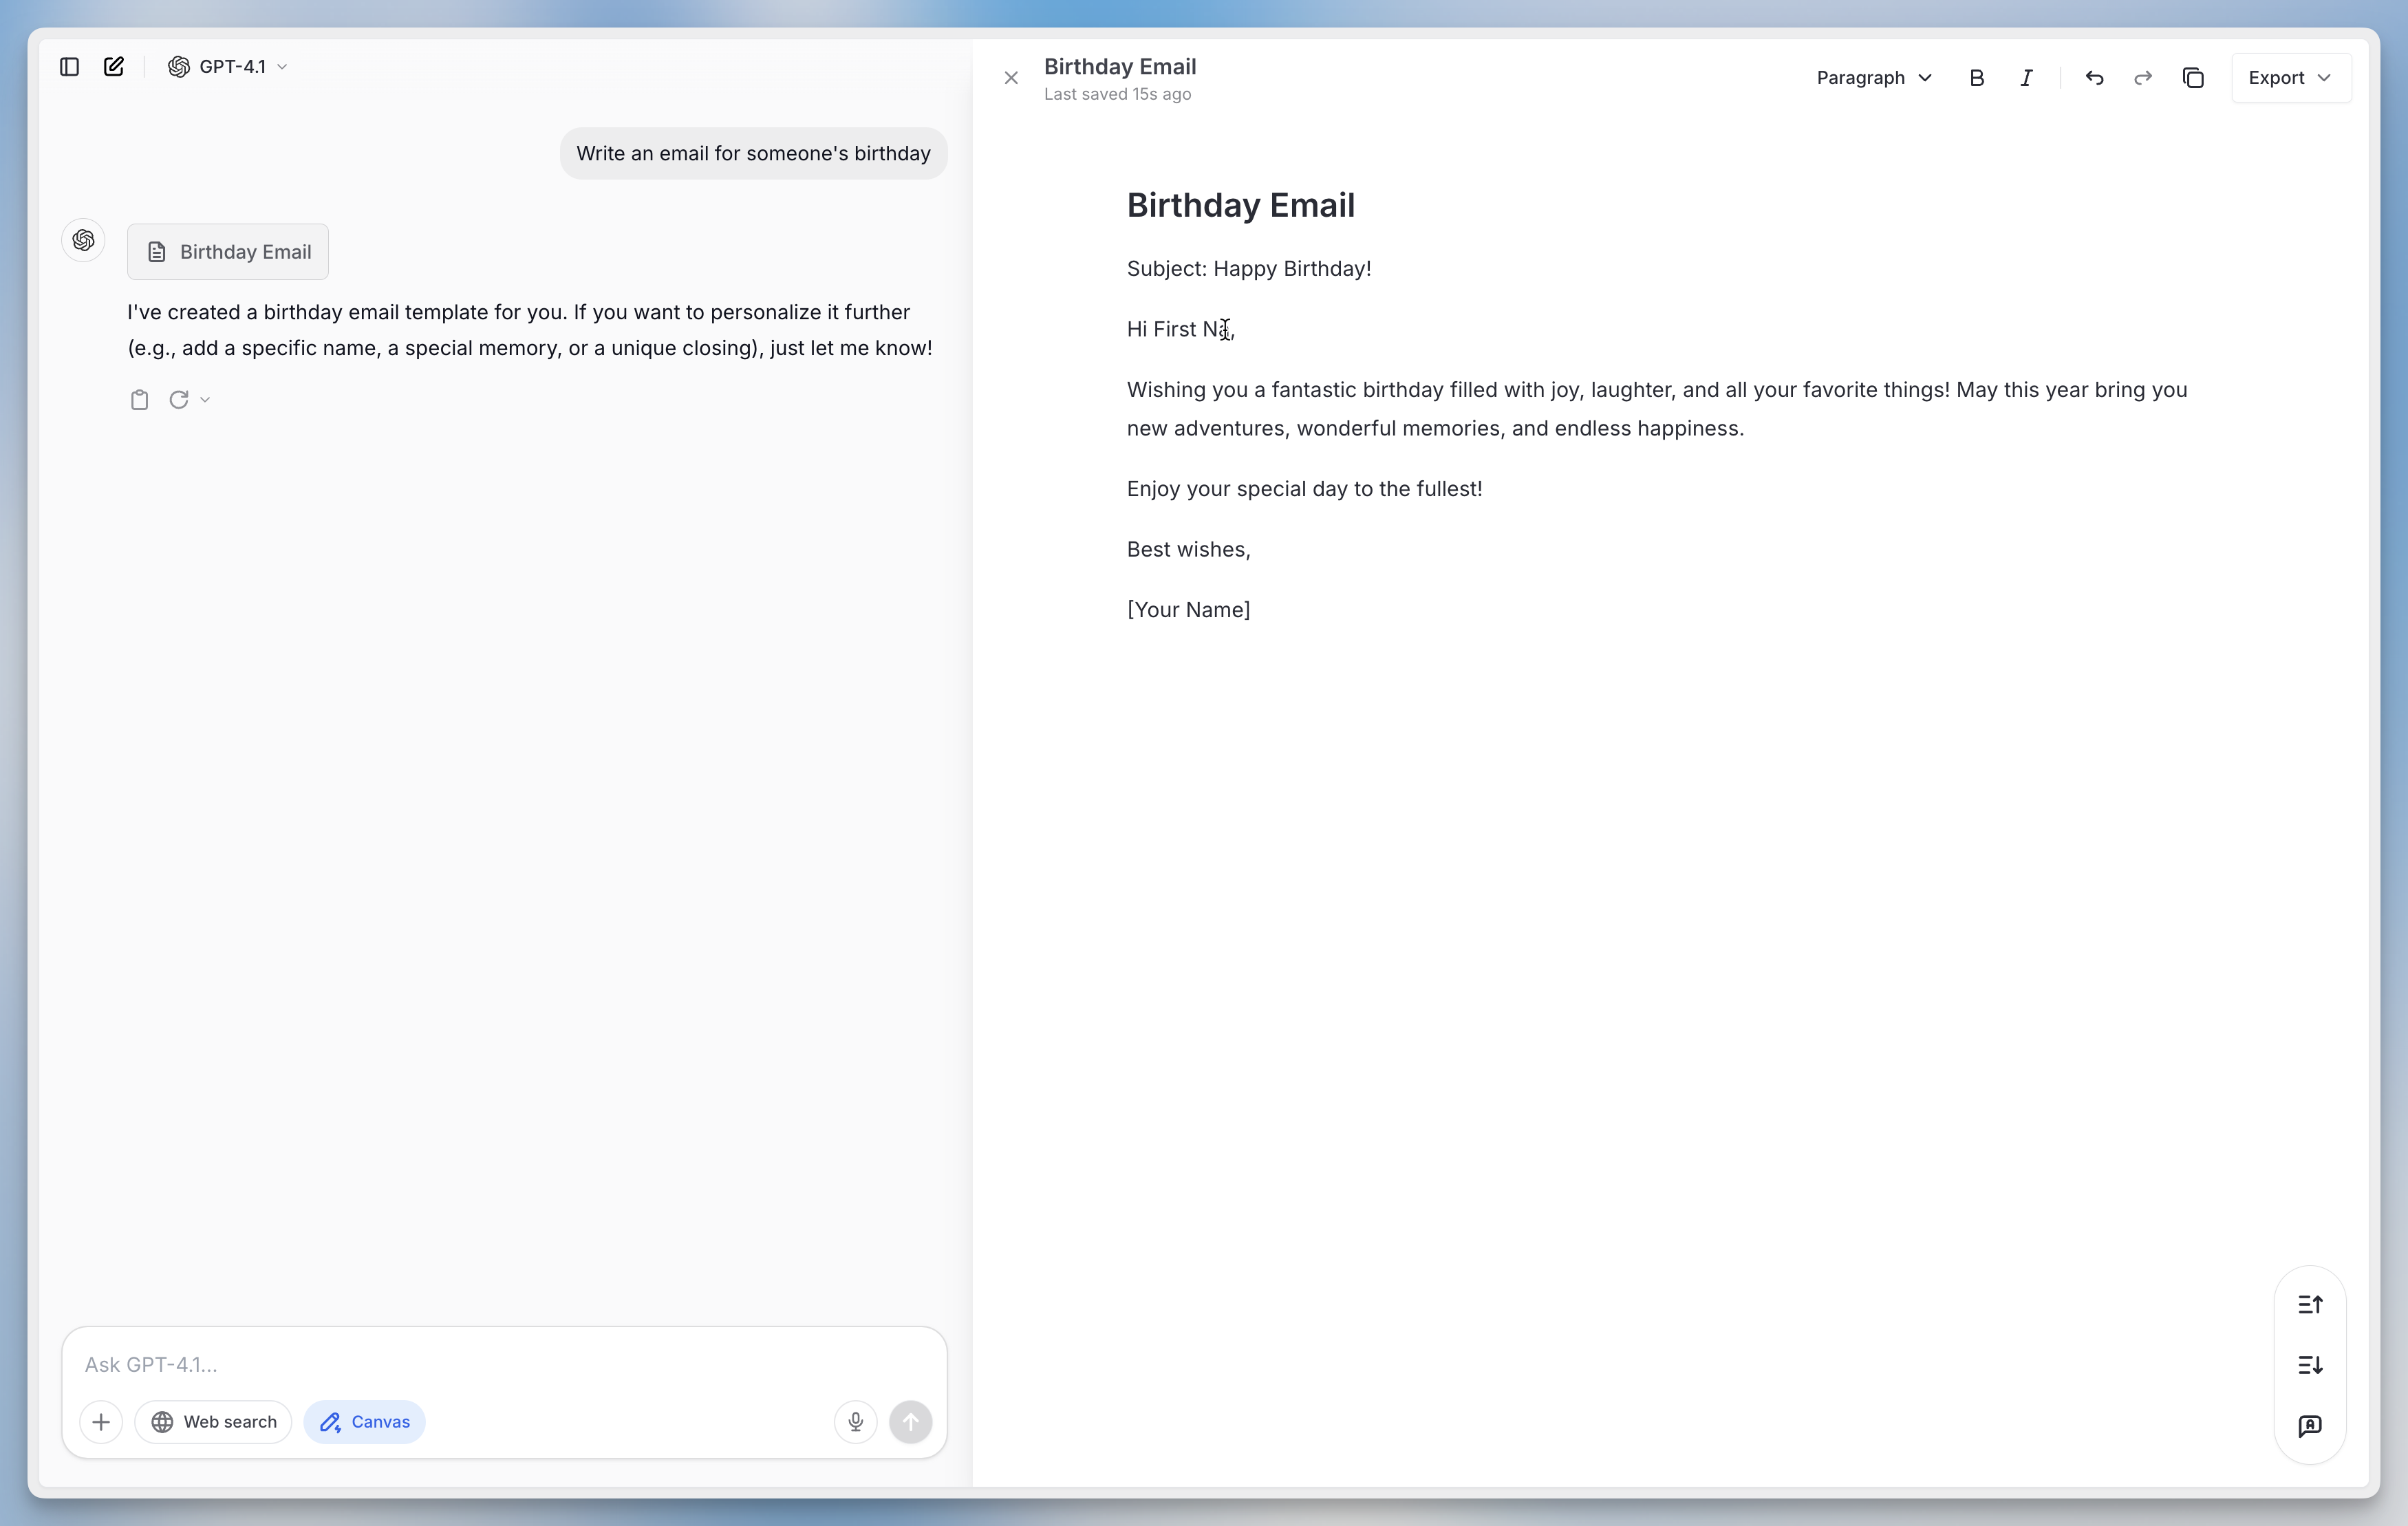This screenshot has width=2408, height=1526.
Task: Click the Subject: Happy Birthday! line
Action: click(x=1249, y=269)
